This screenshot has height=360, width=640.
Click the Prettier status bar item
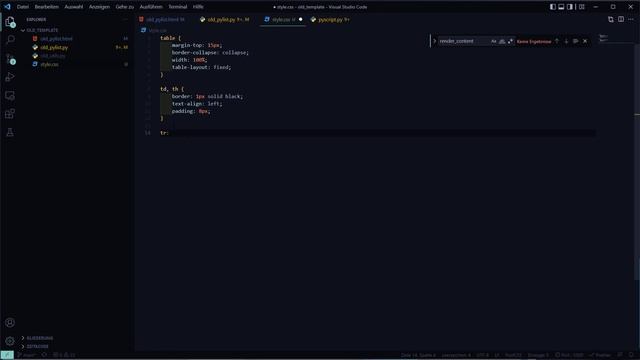point(600,355)
